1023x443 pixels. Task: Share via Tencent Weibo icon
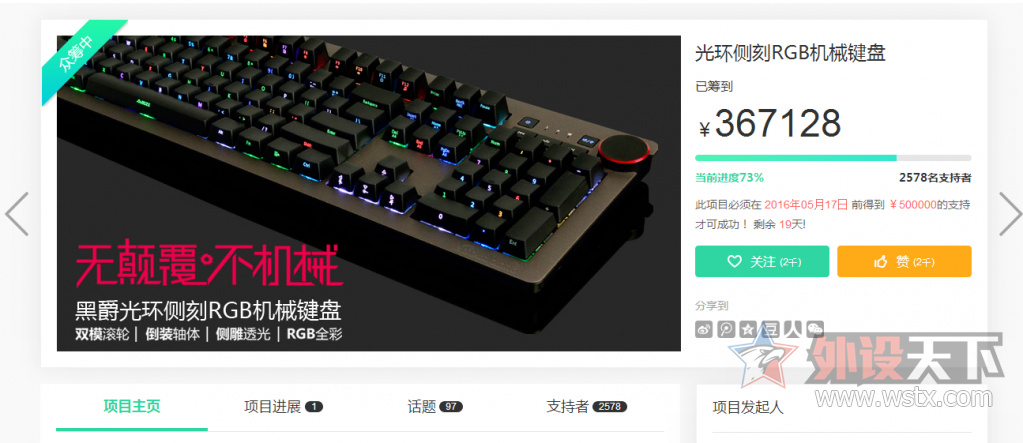click(726, 329)
